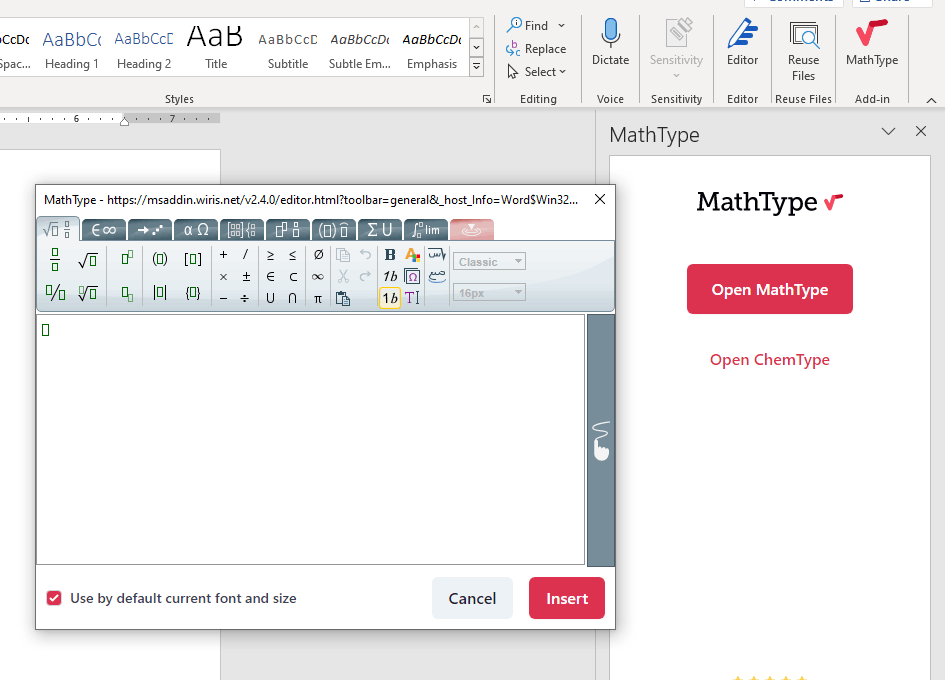
Task: Insert curly braces template
Action: coord(193,293)
